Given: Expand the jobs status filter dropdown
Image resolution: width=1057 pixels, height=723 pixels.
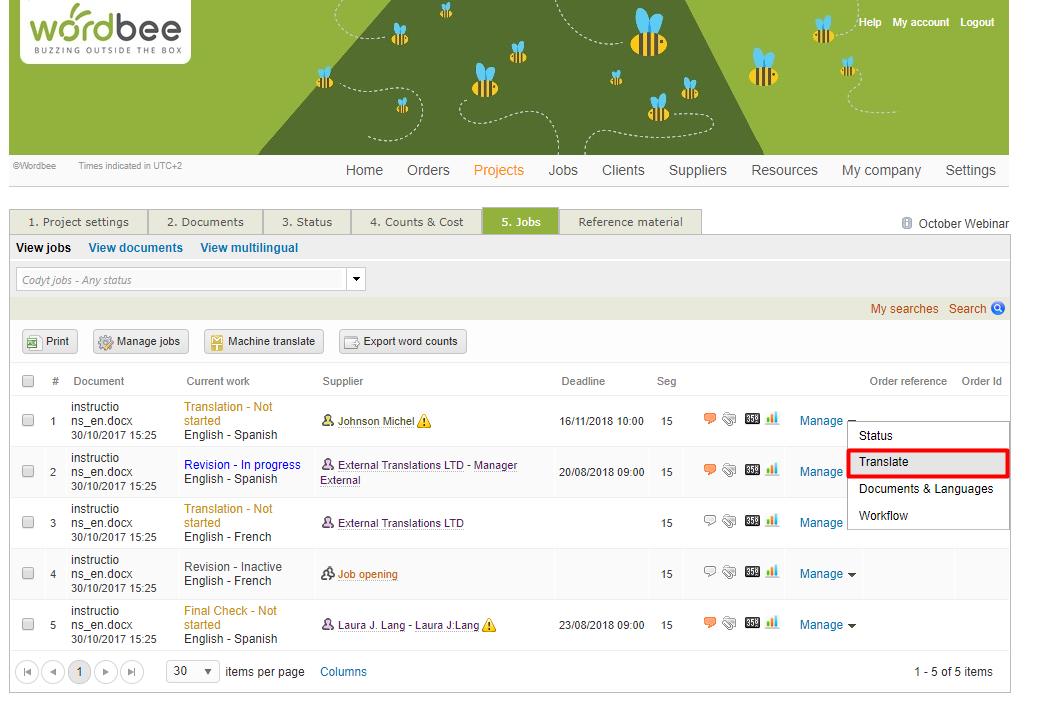Looking at the screenshot, I should pyautogui.click(x=356, y=280).
